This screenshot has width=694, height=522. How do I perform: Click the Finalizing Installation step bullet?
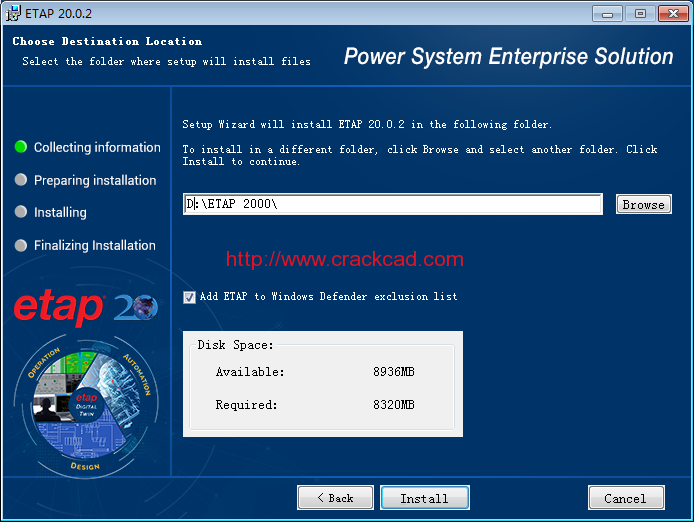(x=21, y=245)
